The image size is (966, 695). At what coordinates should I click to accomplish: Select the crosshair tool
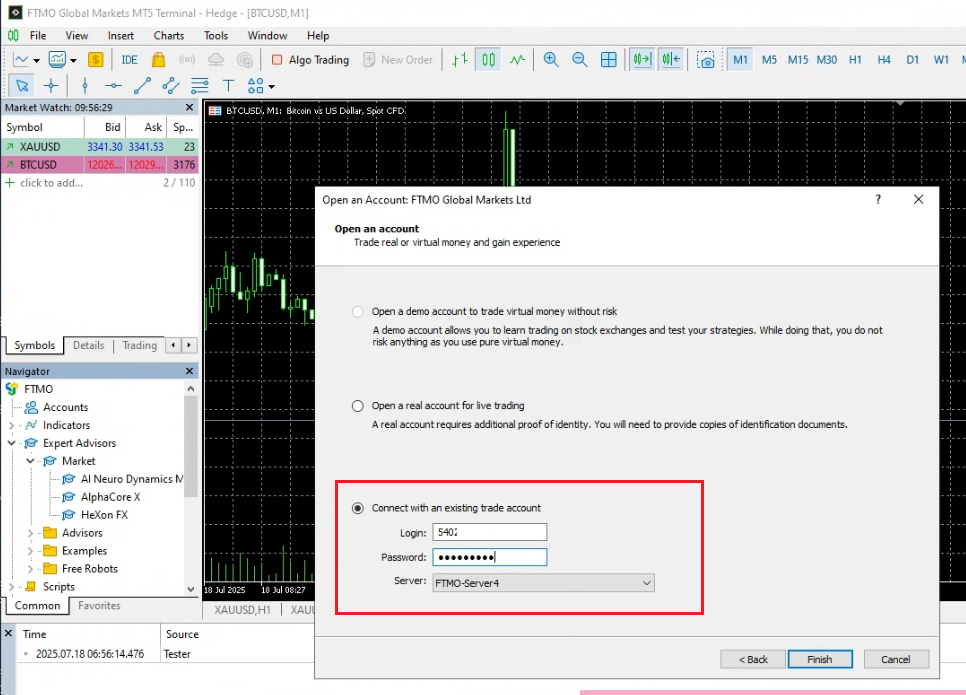coord(51,86)
